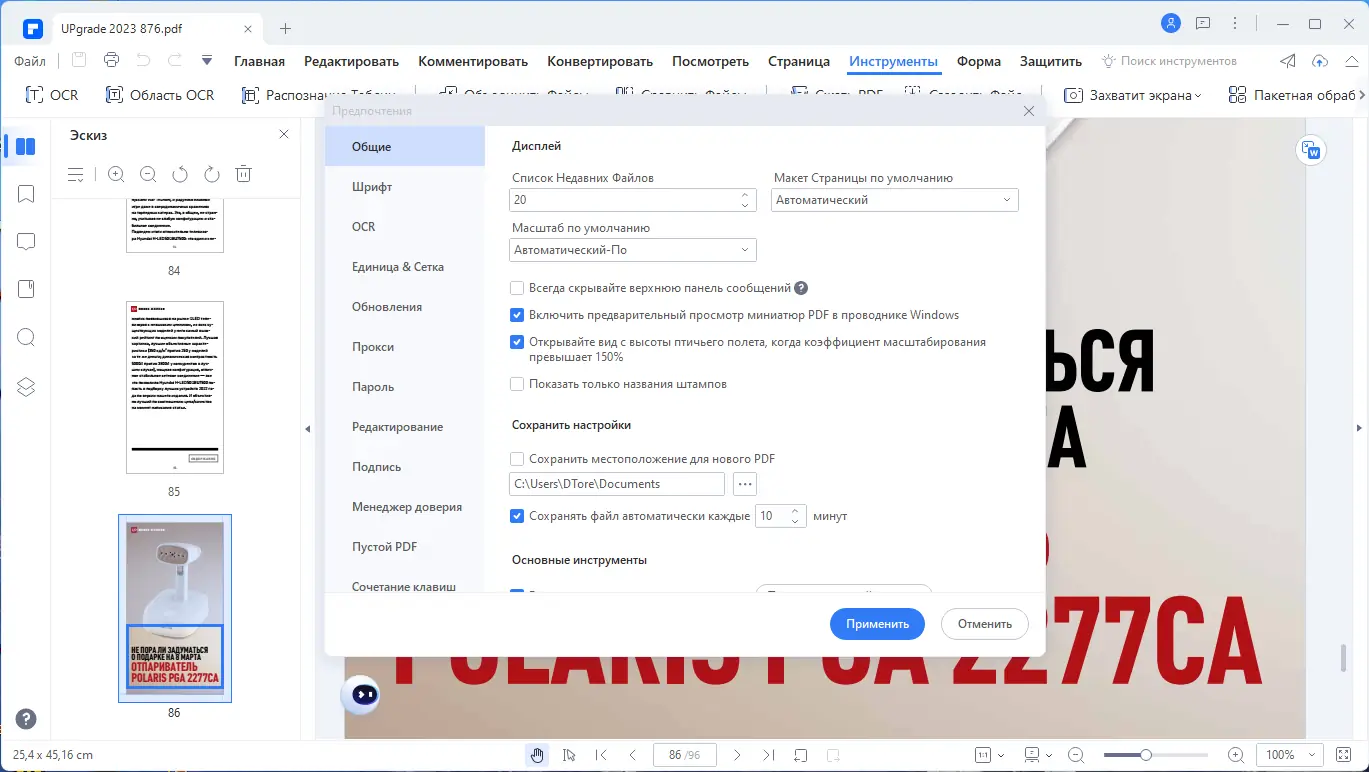Open the Comments panel in the sidebar
Image resolution: width=1369 pixels, height=772 pixels.
point(25,241)
